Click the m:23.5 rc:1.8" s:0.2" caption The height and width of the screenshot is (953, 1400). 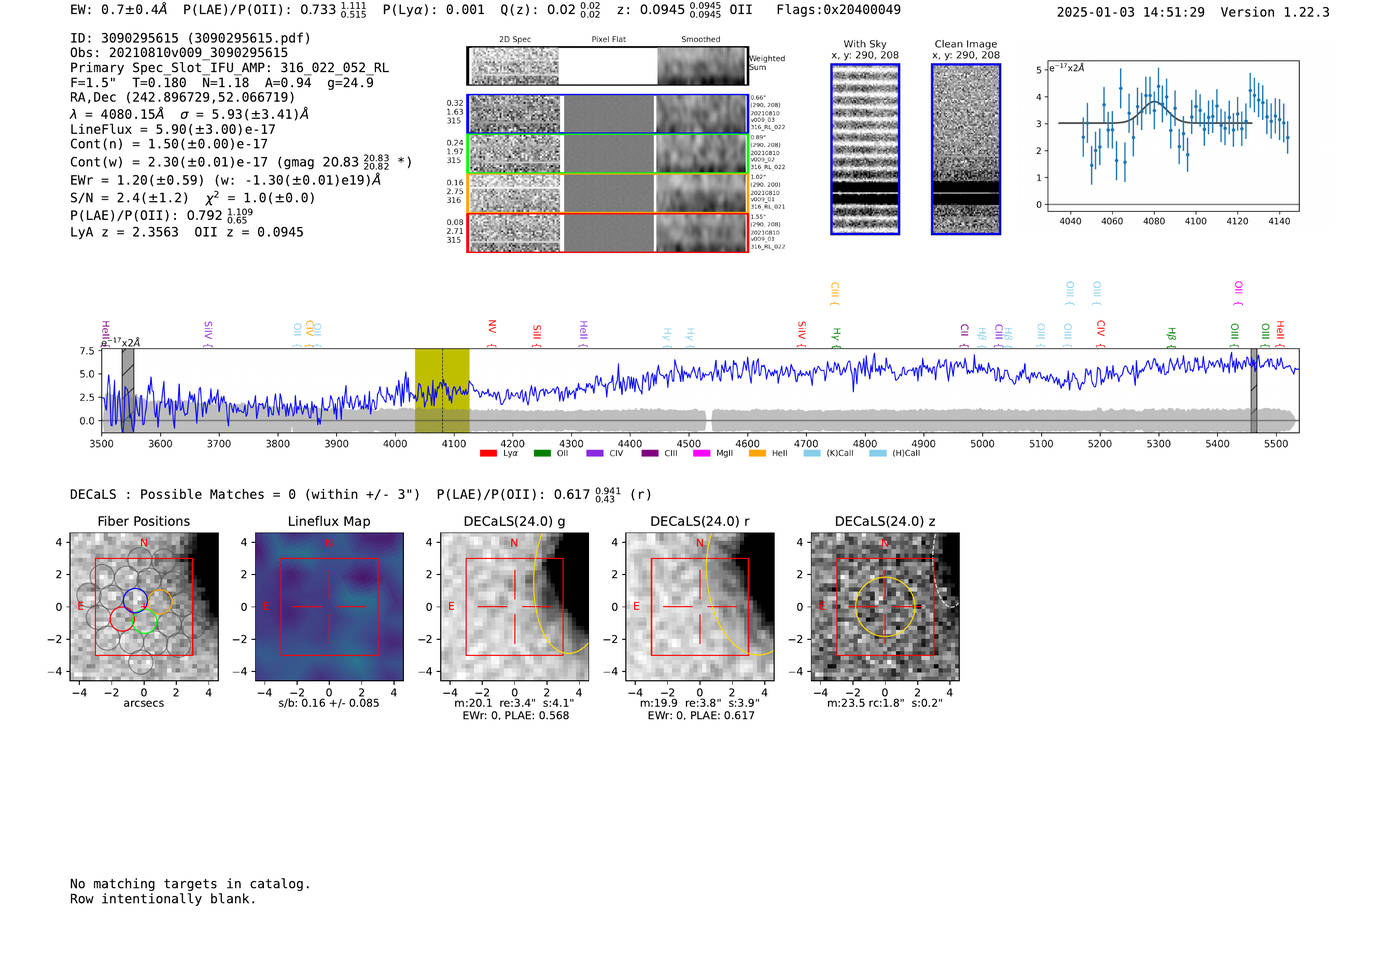point(885,703)
